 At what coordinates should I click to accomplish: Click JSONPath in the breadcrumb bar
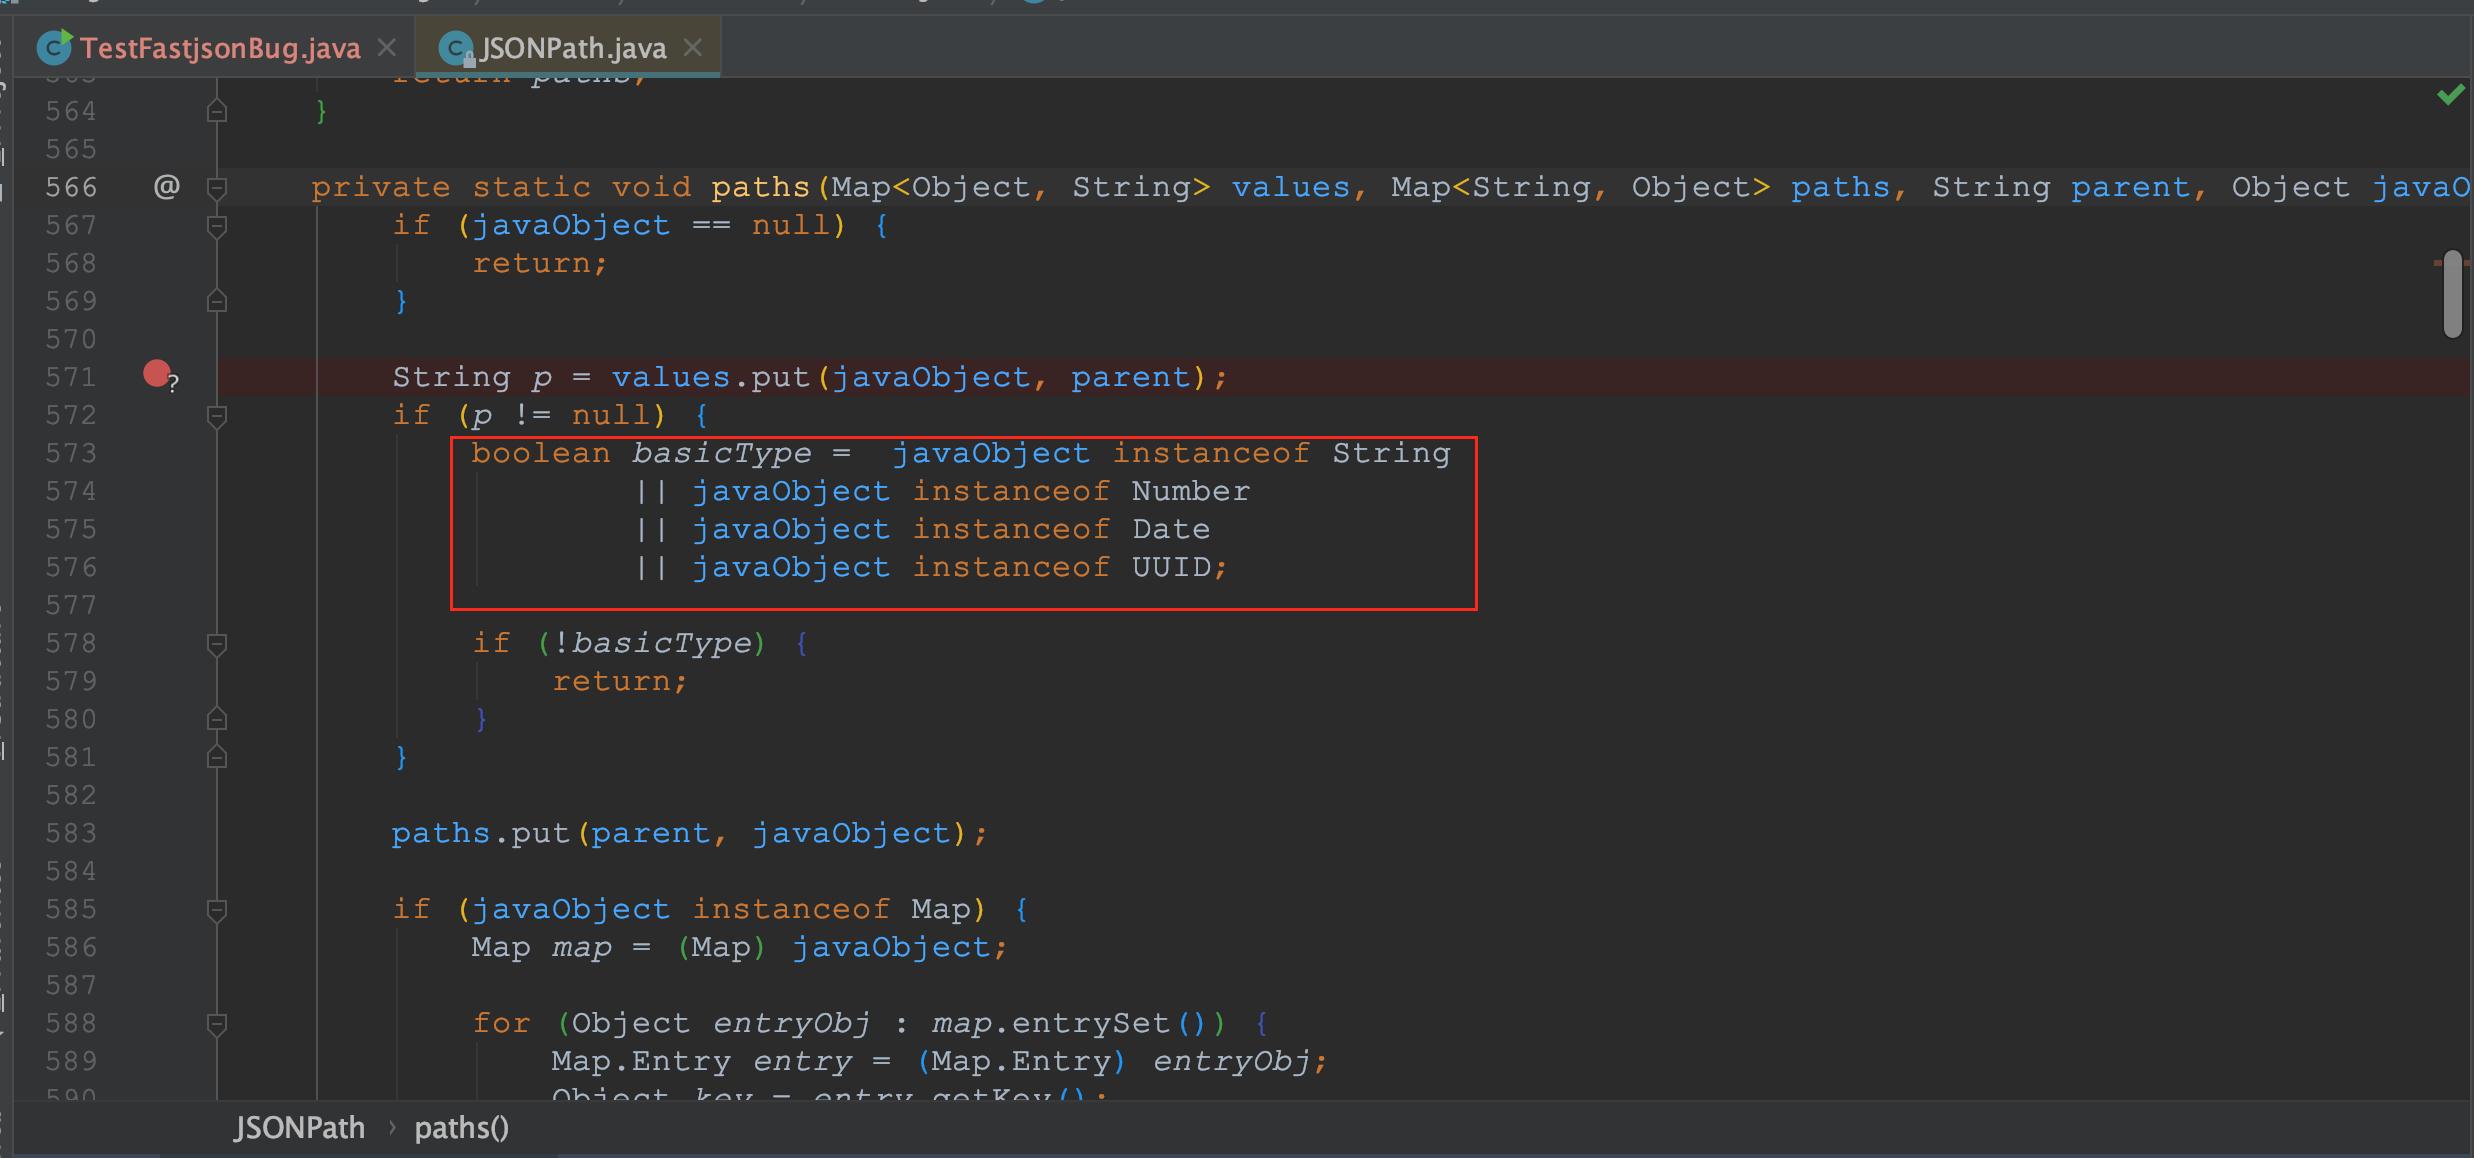pyautogui.click(x=299, y=1127)
